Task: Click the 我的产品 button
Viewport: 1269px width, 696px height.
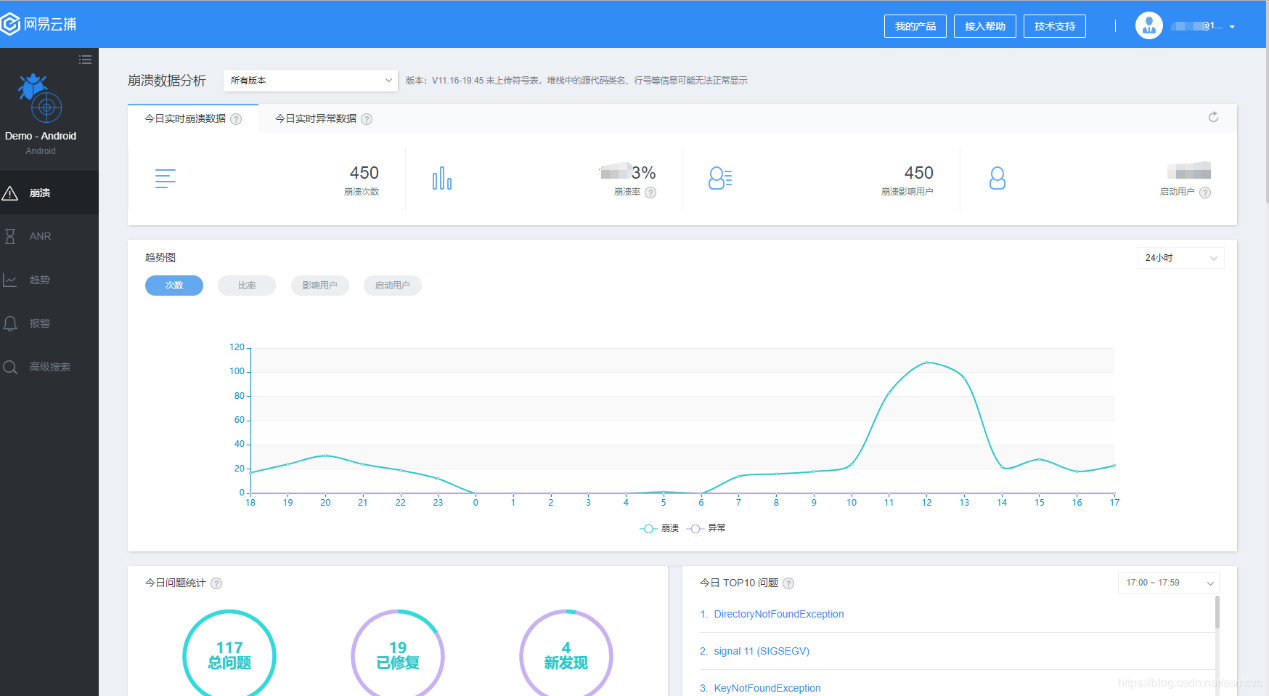Action: click(915, 26)
